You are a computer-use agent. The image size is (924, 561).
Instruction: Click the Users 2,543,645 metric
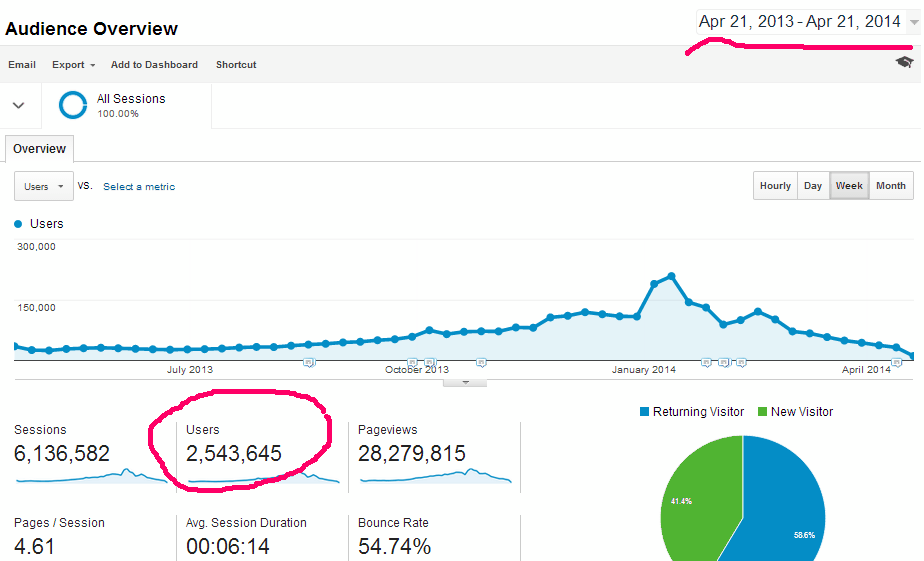pos(234,453)
